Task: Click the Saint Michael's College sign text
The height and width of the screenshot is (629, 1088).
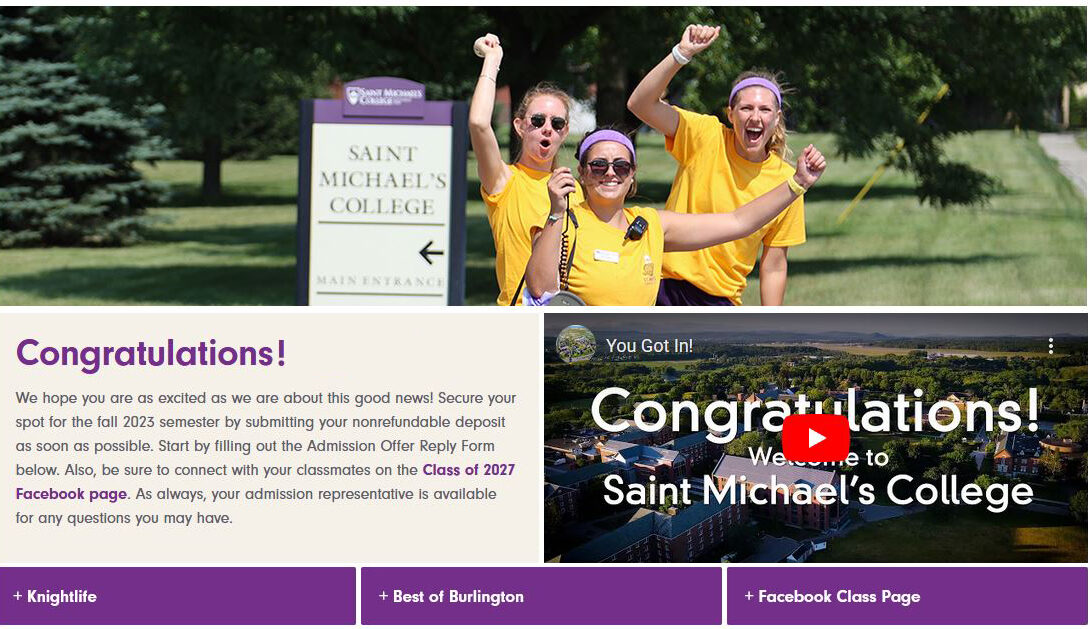Action: [x=382, y=180]
